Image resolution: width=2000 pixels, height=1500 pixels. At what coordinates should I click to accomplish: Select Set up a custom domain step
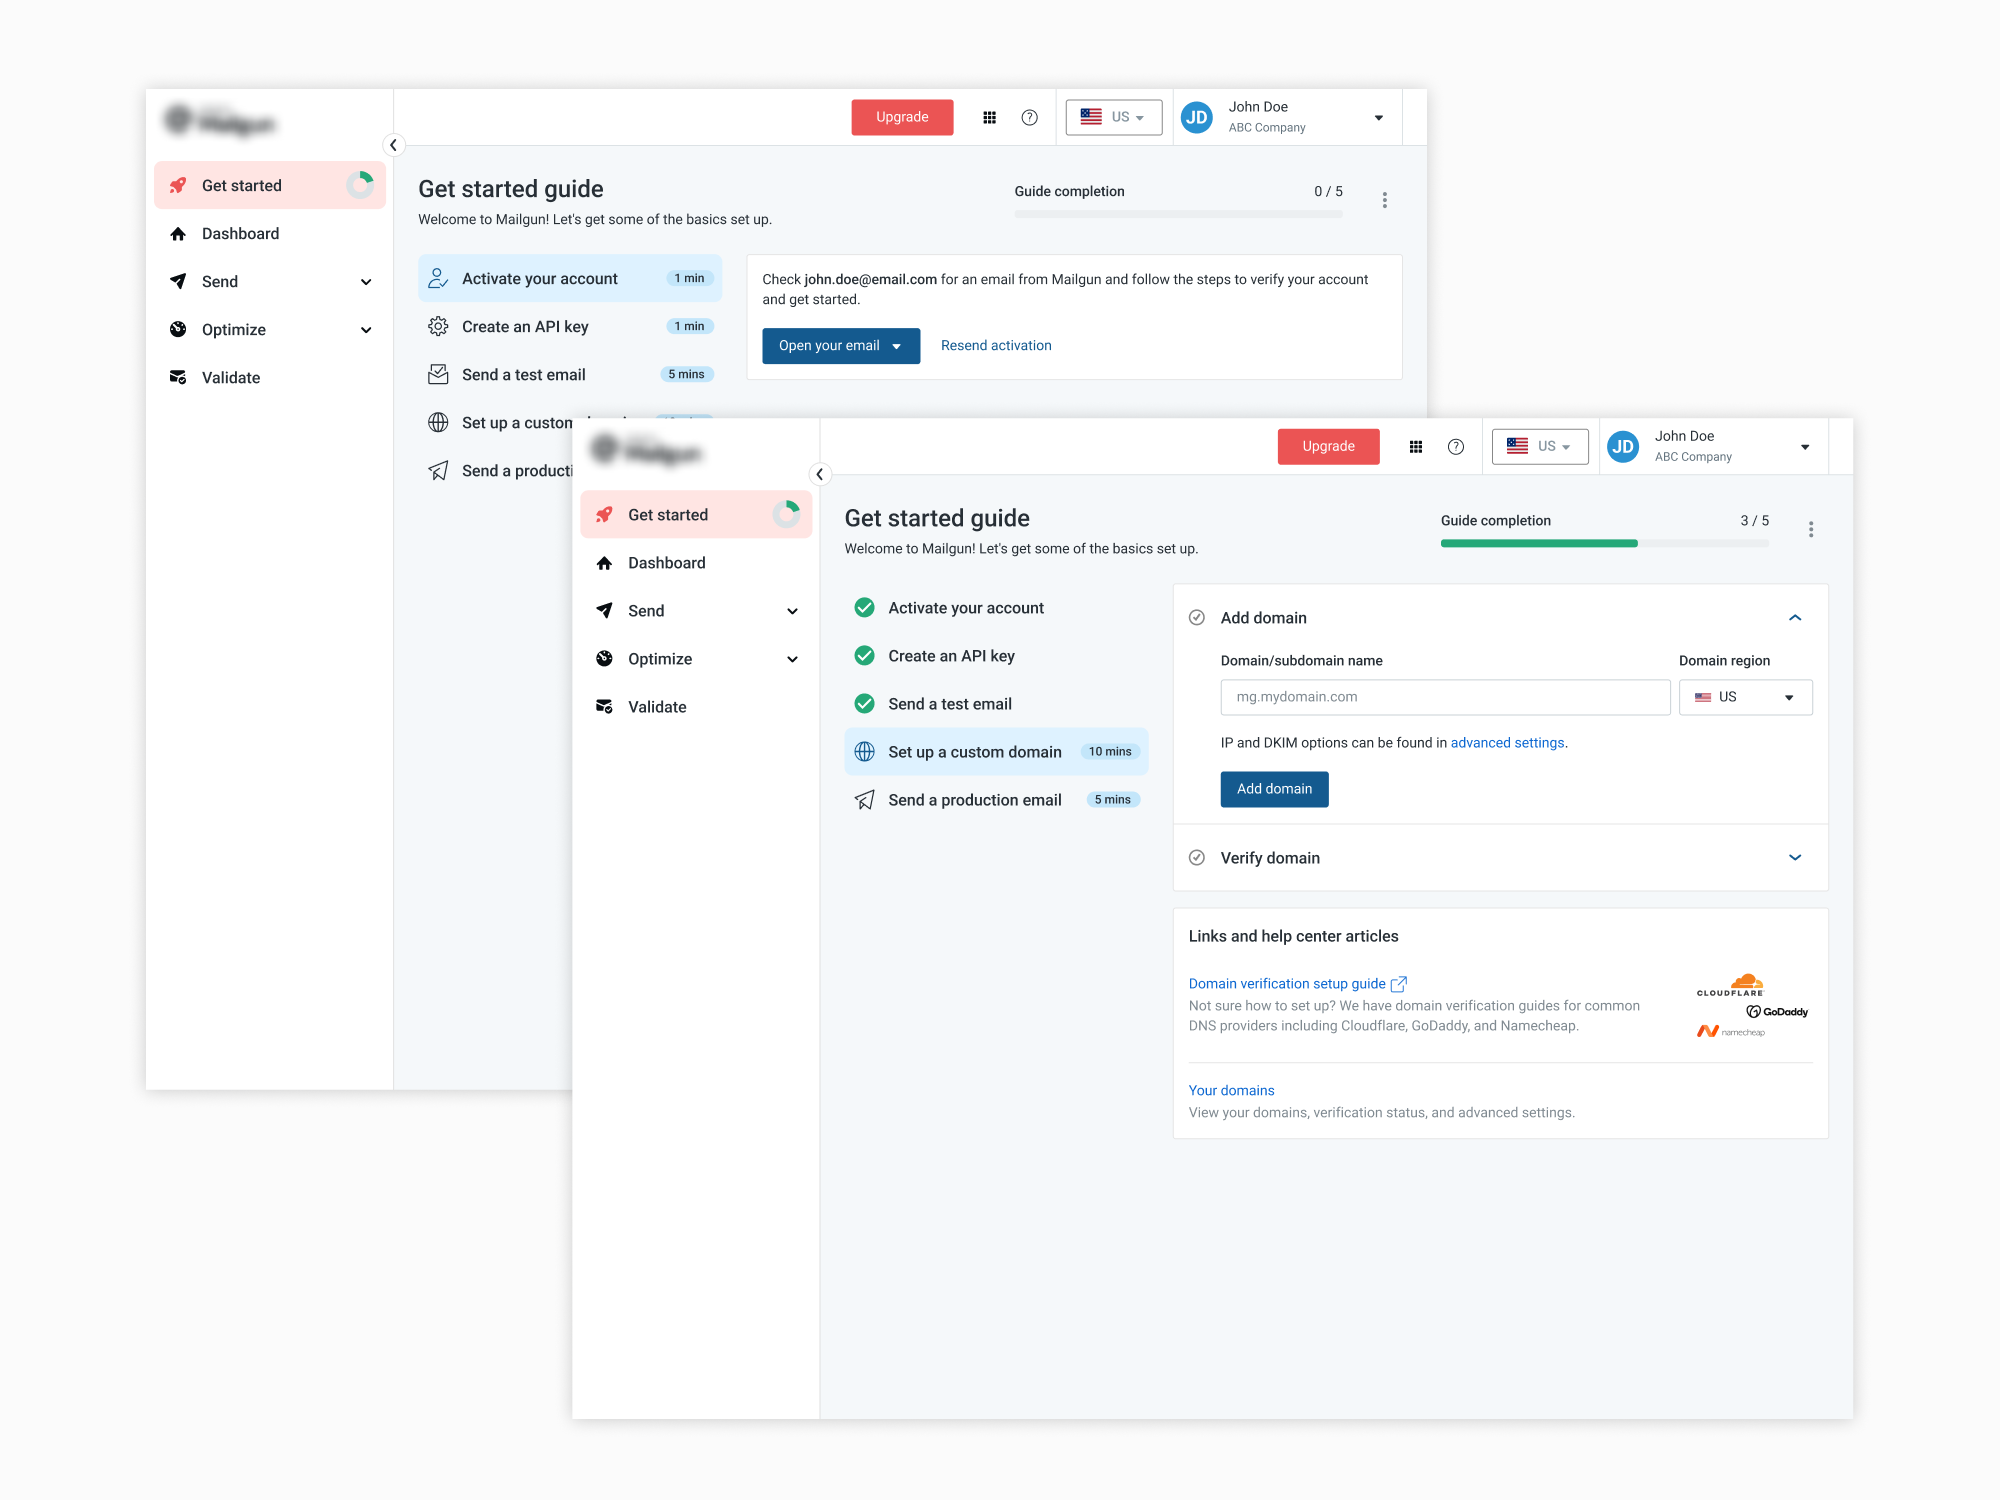pyautogui.click(x=974, y=752)
